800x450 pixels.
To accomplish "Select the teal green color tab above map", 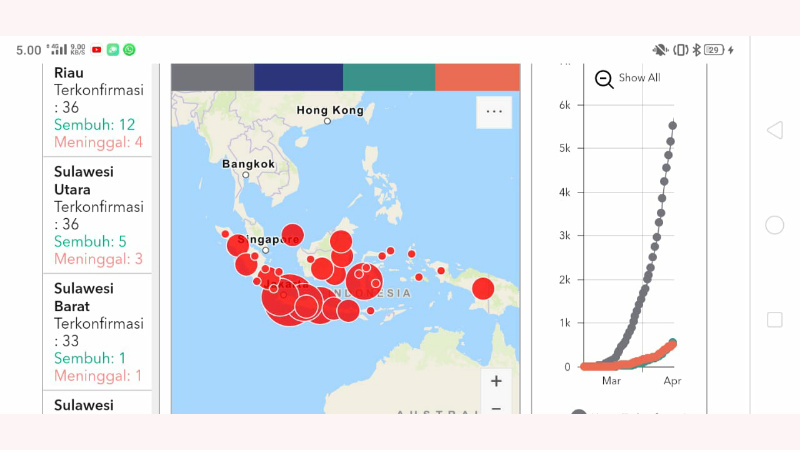I will [x=389, y=77].
